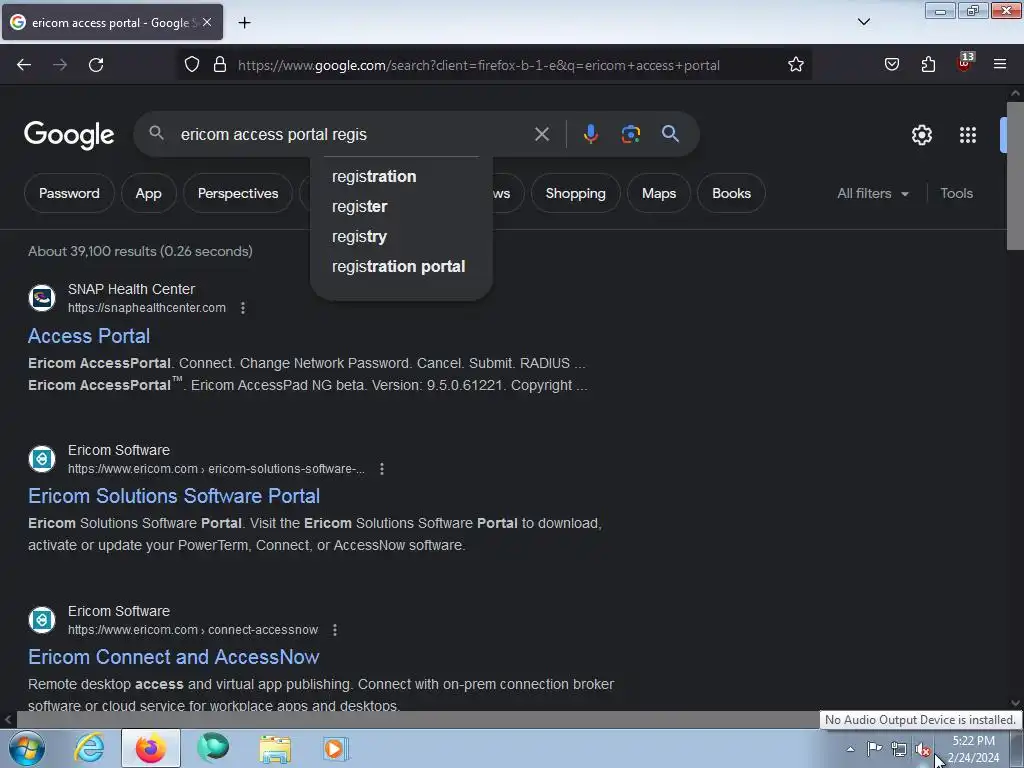1024x768 pixels.
Task: Bookmark this page with the star
Action: pyautogui.click(x=795, y=65)
